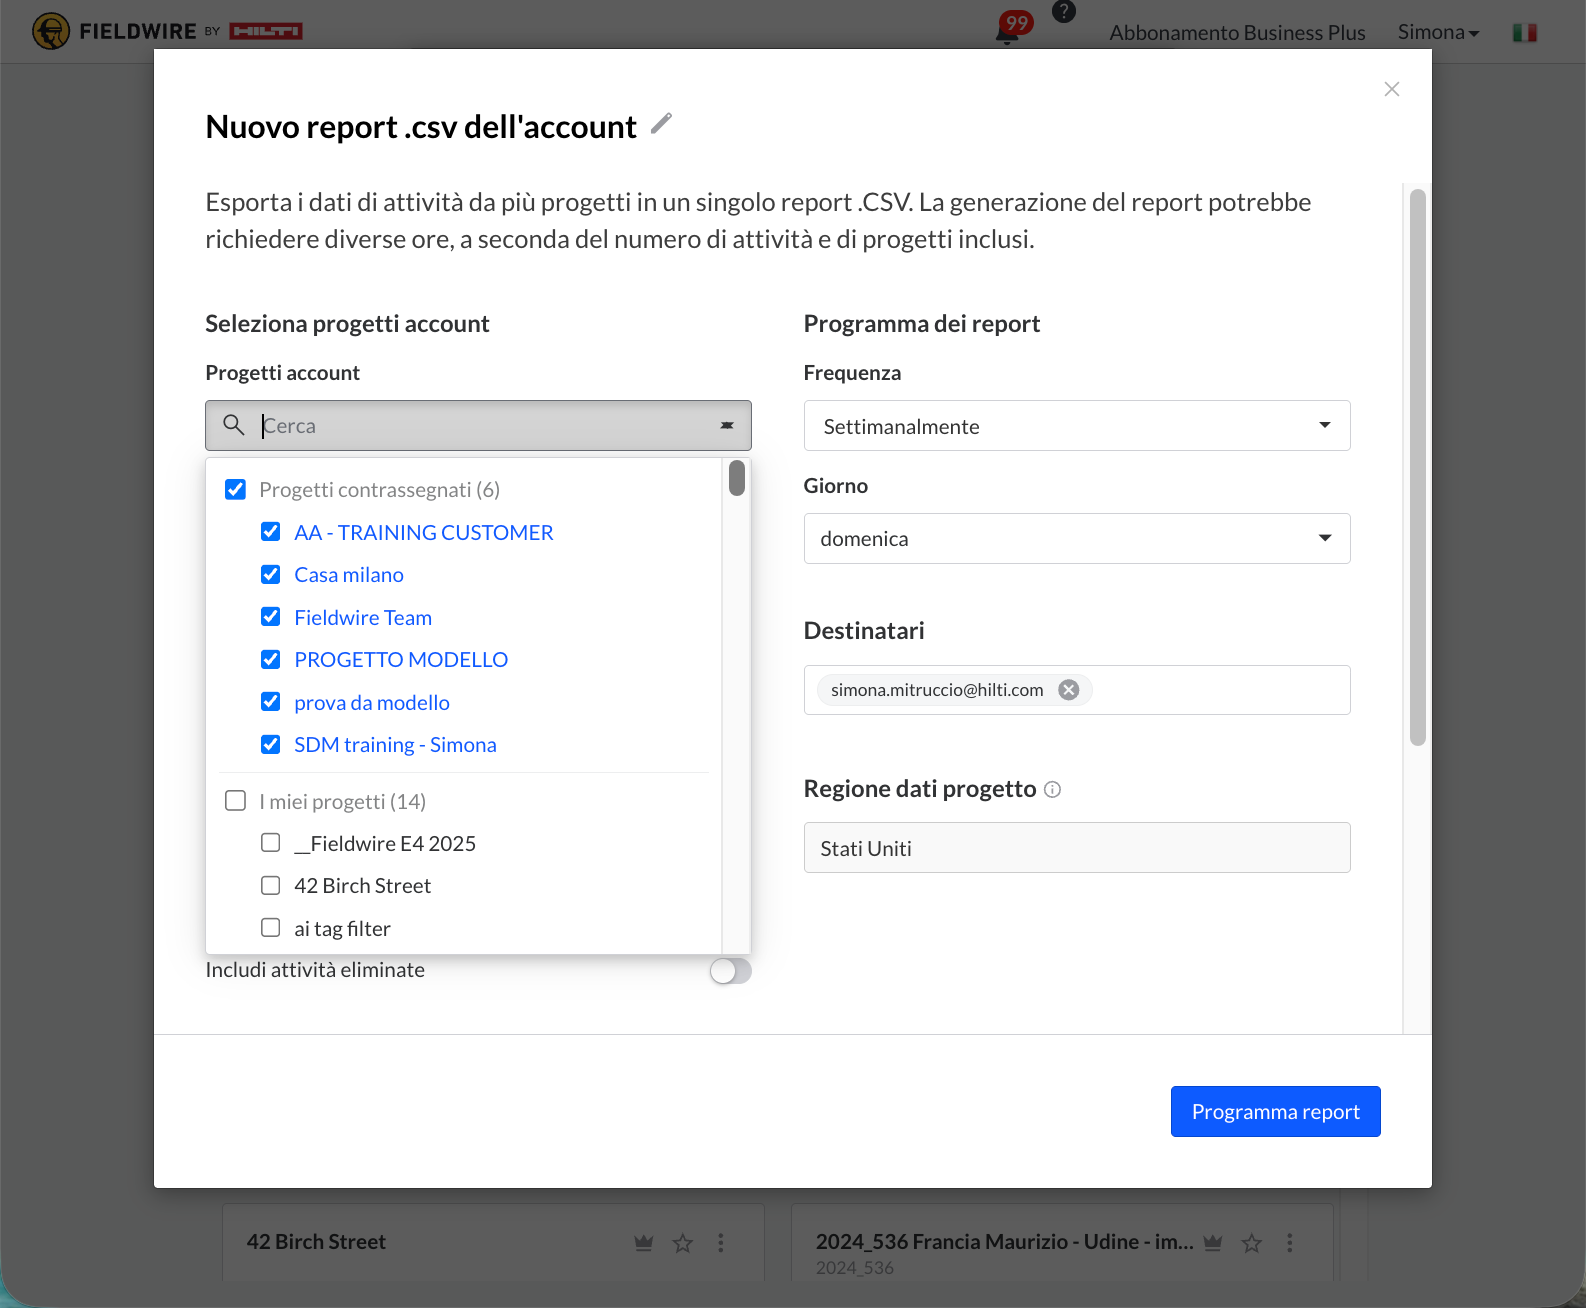Open the Simona user menu
The width and height of the screenshot is (1586, 1308).
[1437, 32]
